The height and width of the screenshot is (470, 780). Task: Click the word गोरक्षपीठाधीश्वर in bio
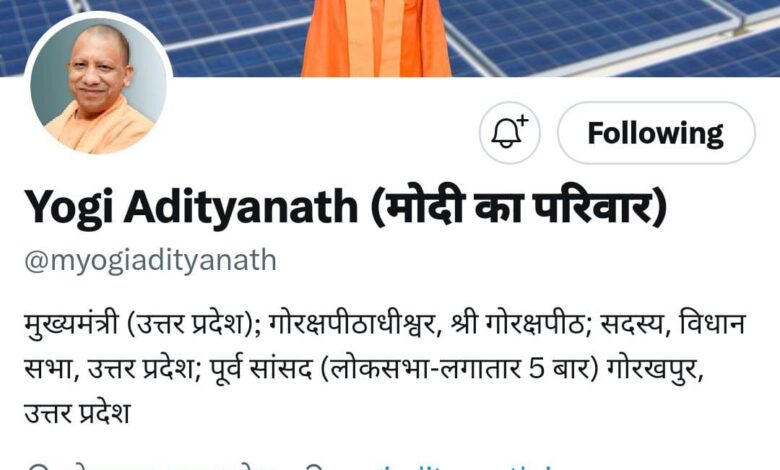click(352, 323)
